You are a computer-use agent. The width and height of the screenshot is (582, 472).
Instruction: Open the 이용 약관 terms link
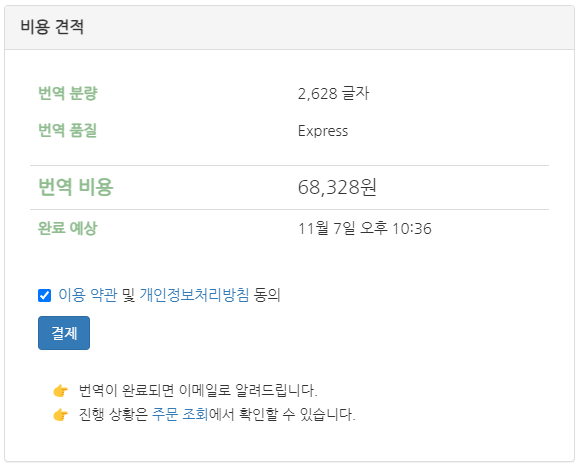click(88, 295)
